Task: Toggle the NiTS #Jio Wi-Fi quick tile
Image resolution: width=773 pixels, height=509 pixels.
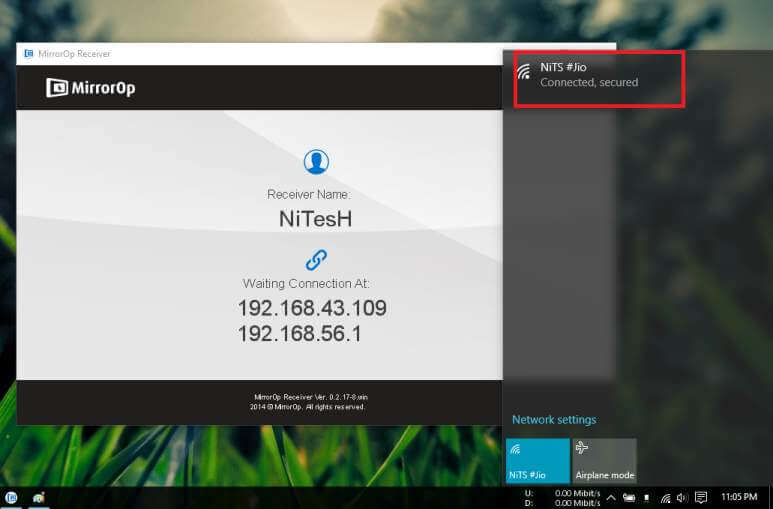Action: [538, 461]
